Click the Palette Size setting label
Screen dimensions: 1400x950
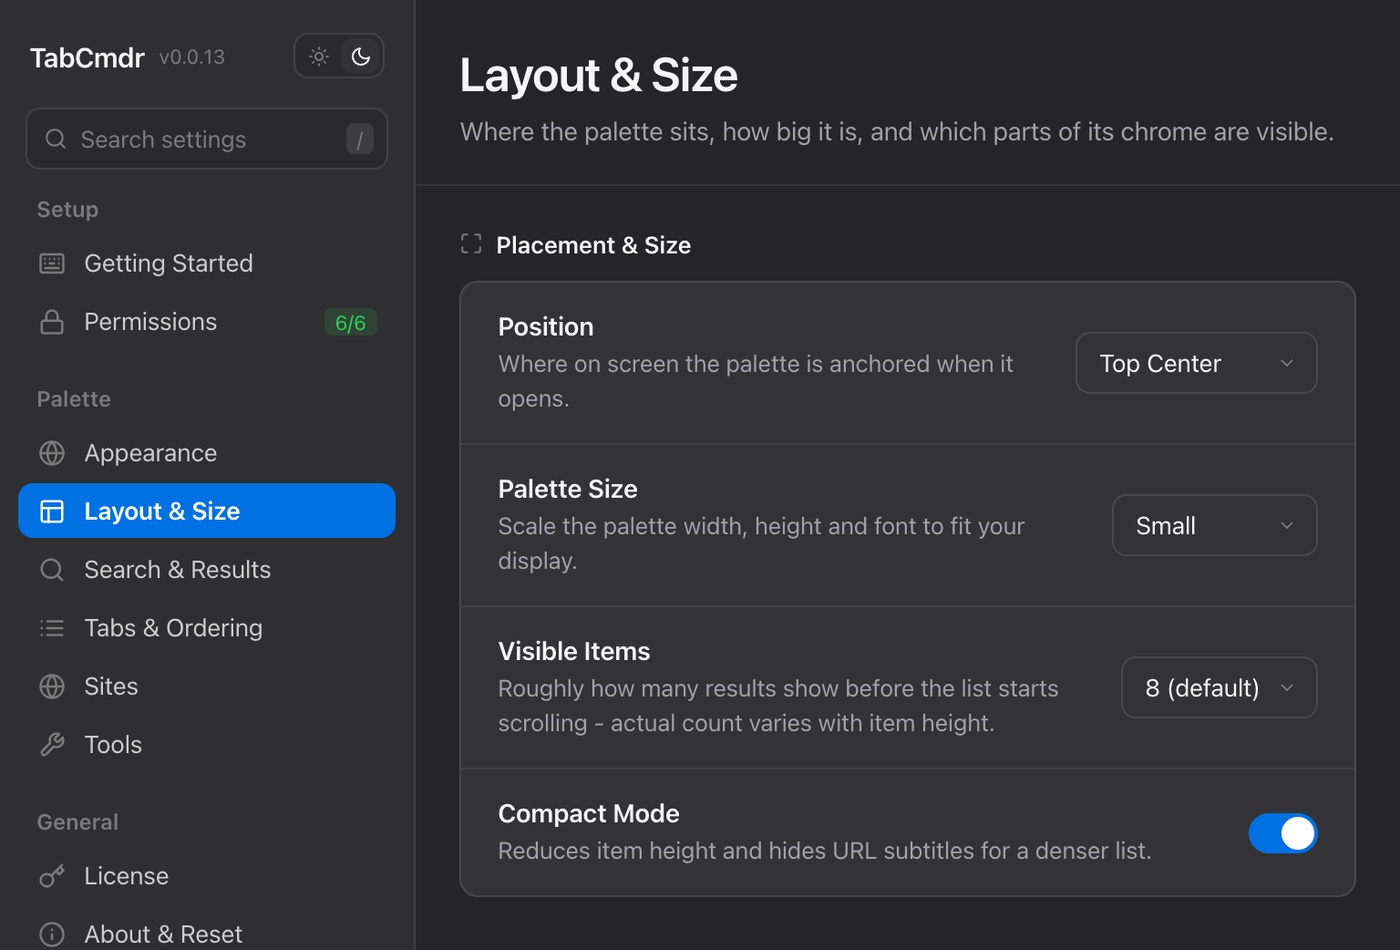[568, 489]
